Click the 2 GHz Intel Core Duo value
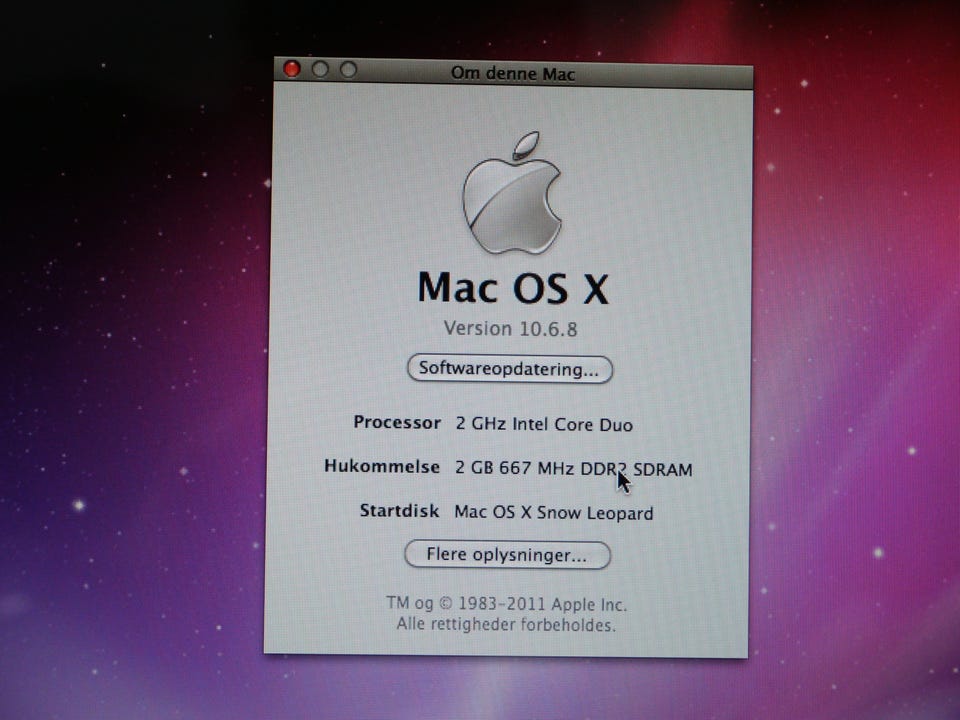This screenshot has width=960, height=720. 544,424
